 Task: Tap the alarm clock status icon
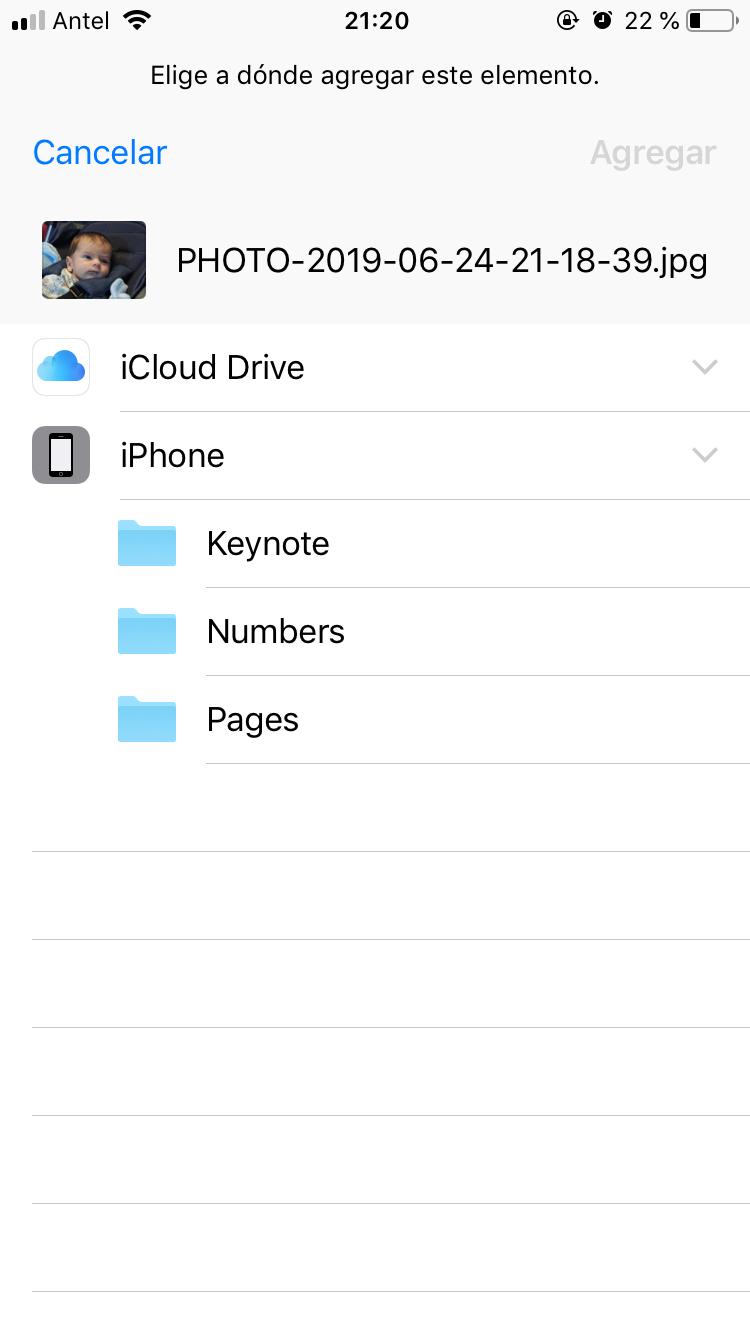(602, 20)
